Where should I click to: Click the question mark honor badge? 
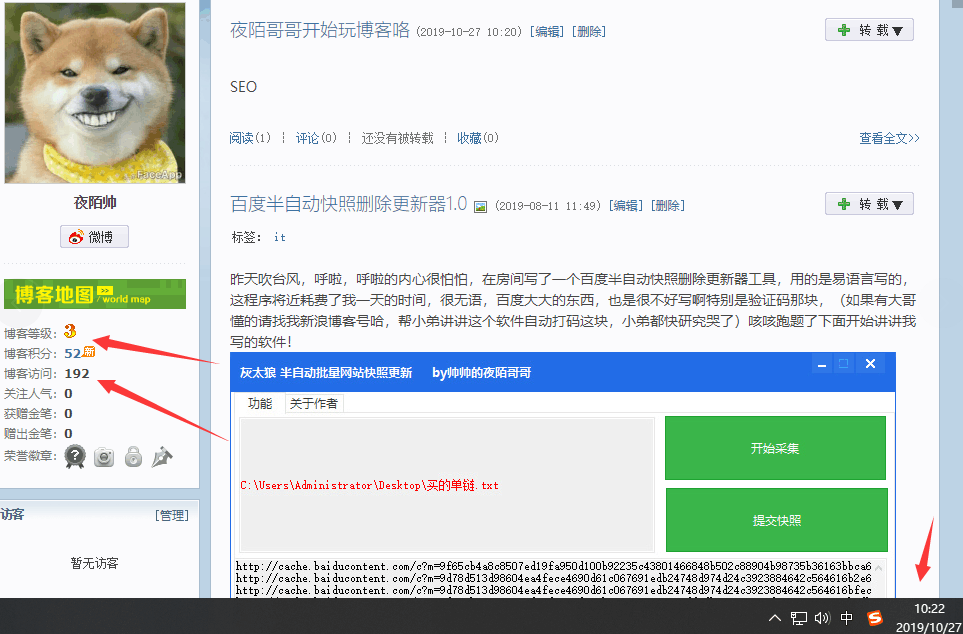point(75,457)
